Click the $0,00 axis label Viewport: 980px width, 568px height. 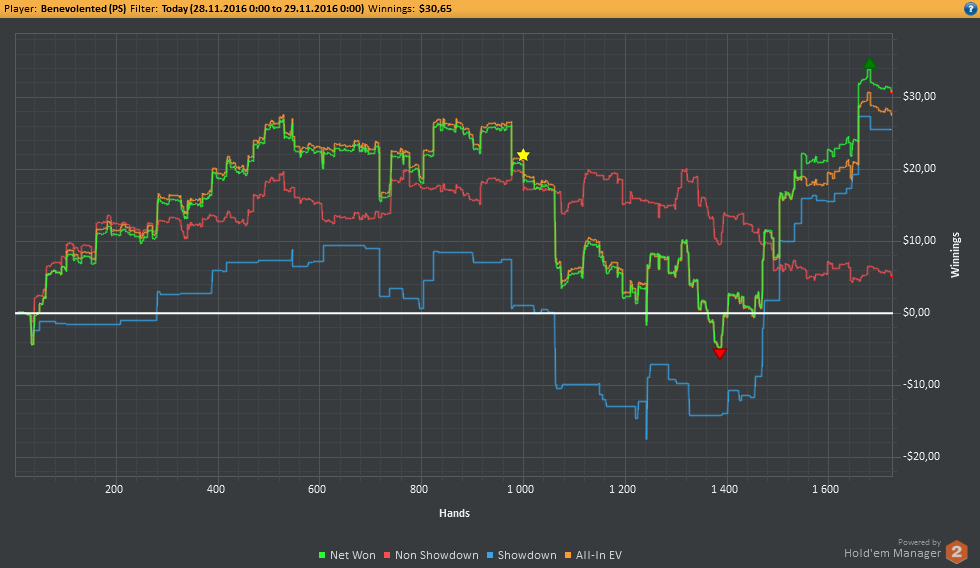916,312
